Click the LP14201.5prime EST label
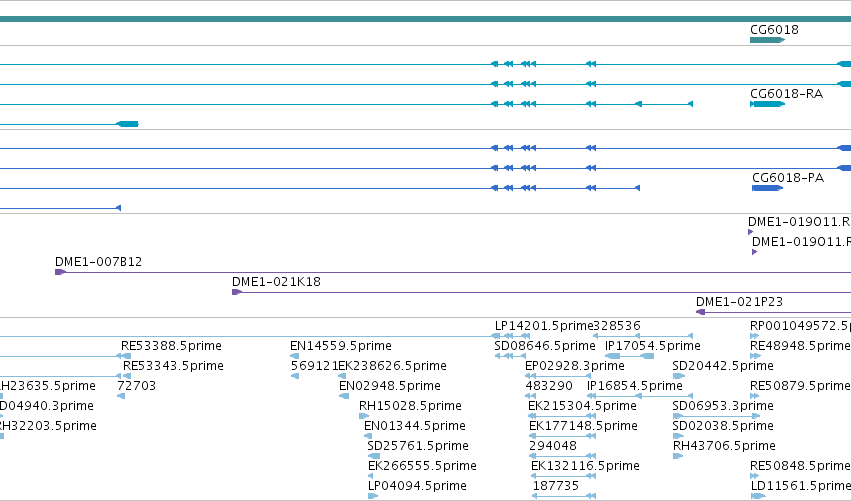This screenshot has height=501, width=851. click(544, 326)
